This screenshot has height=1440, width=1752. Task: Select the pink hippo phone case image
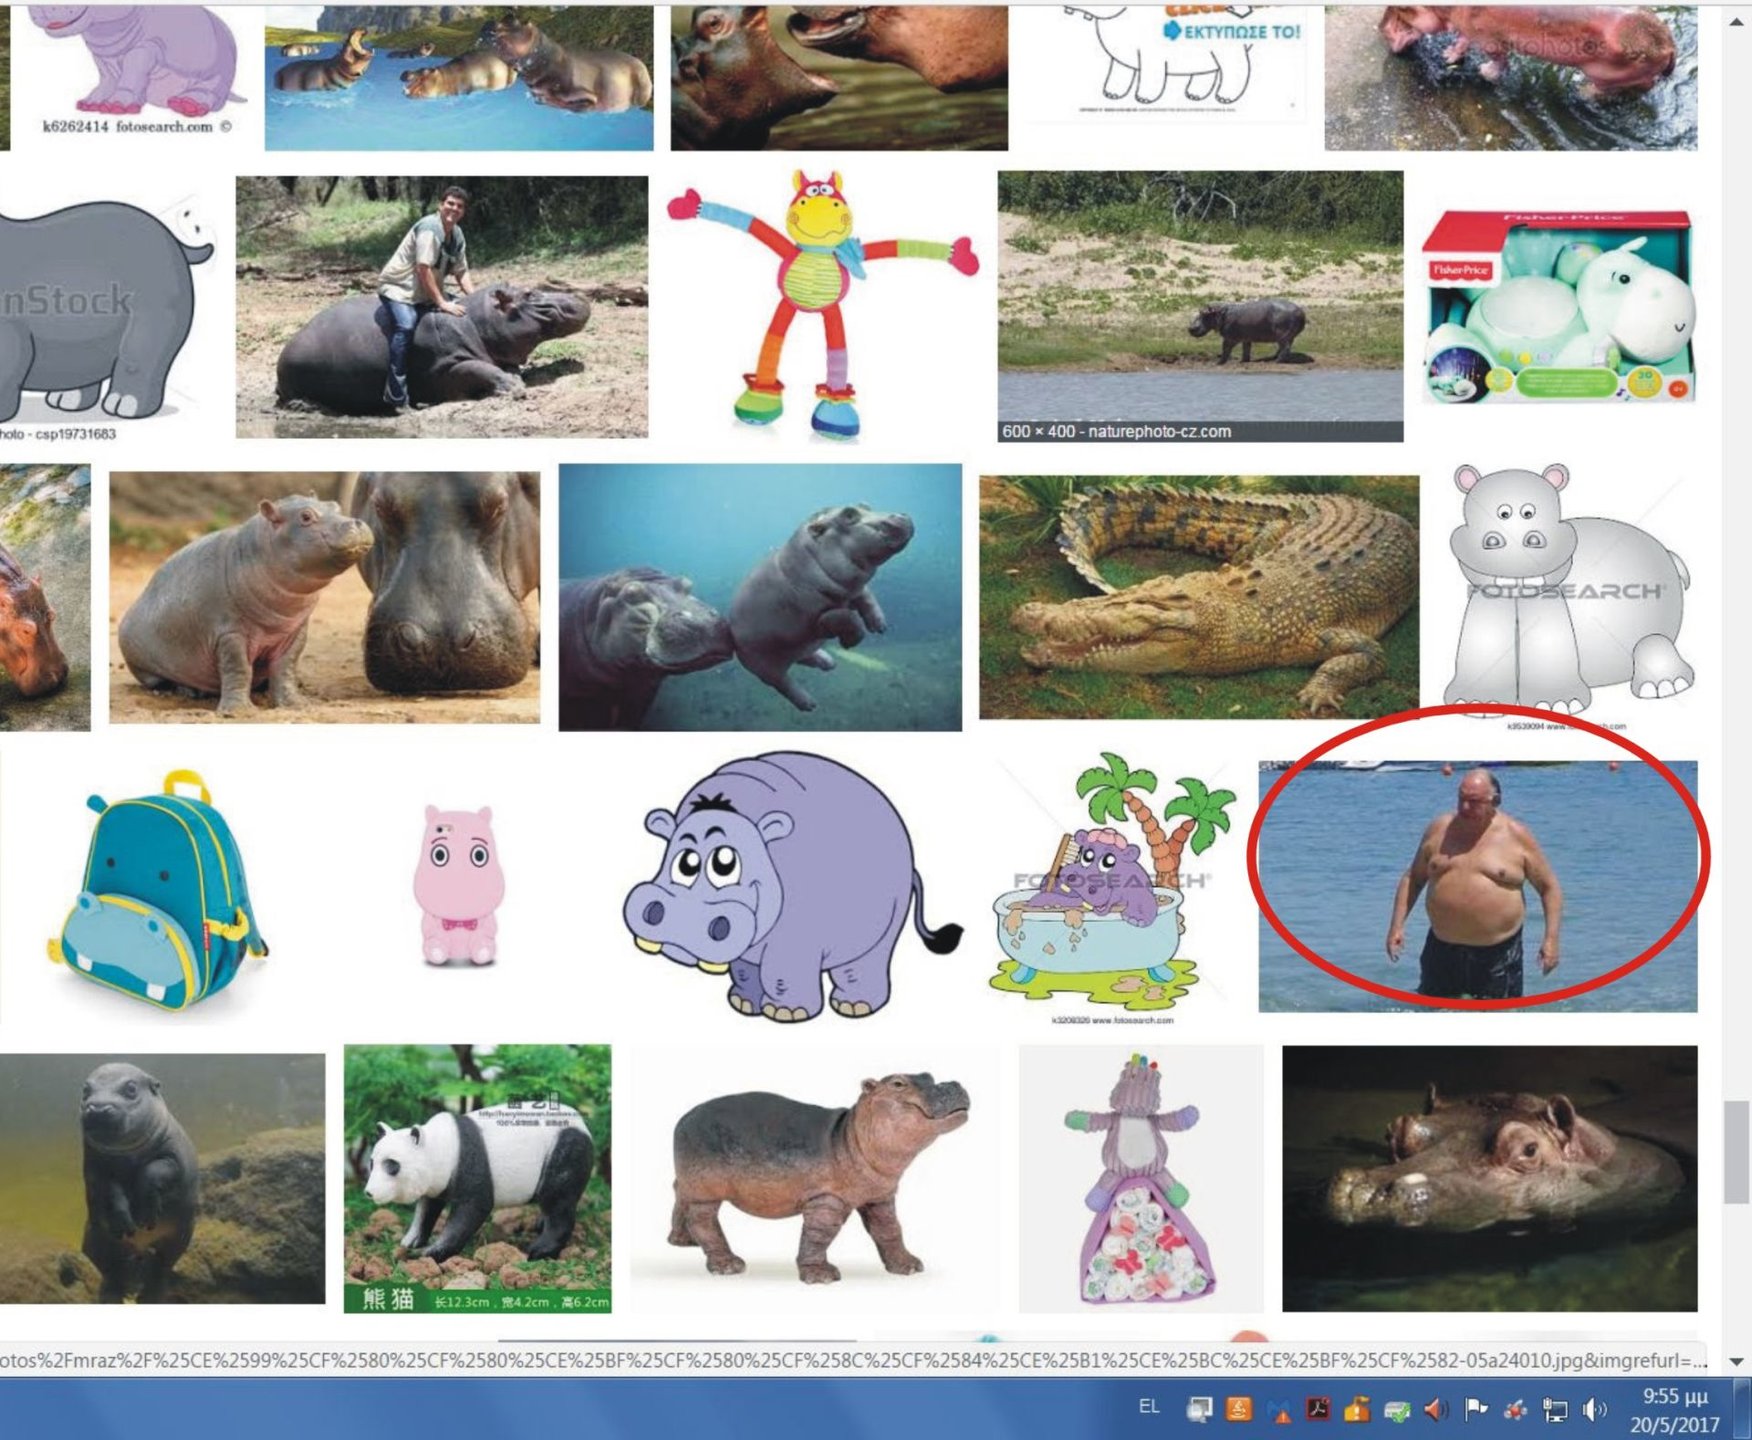click(458, 886)
